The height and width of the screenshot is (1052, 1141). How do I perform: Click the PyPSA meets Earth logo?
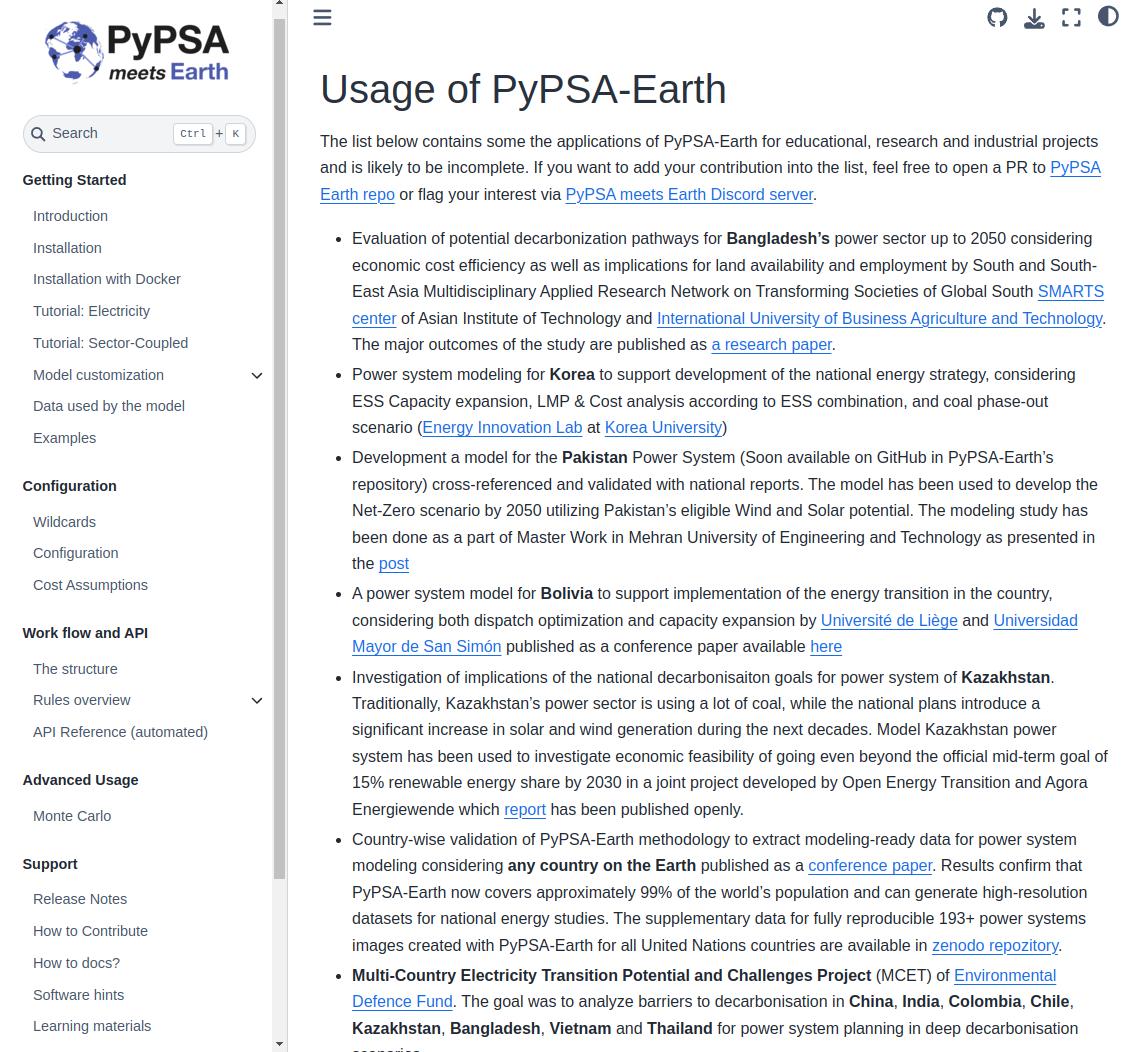(x=137, y=52)
